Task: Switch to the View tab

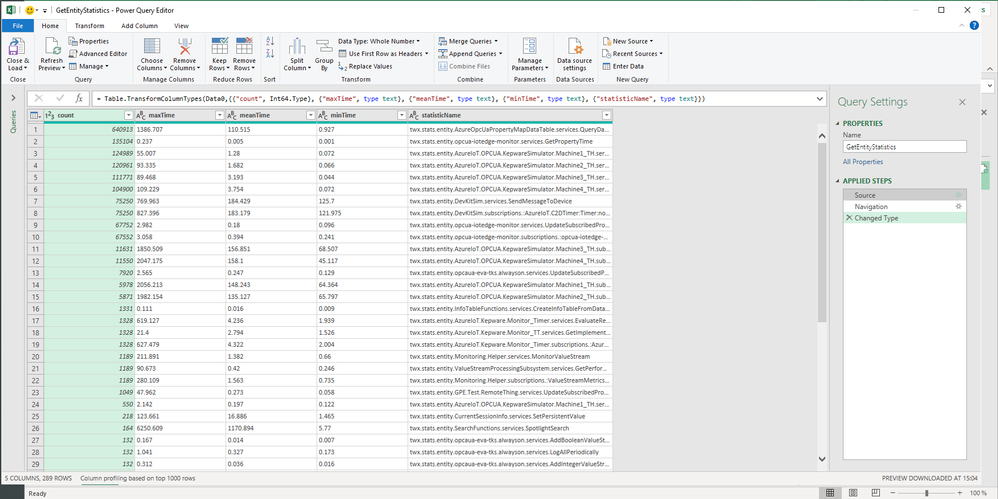Action: [x=181, y=26]
